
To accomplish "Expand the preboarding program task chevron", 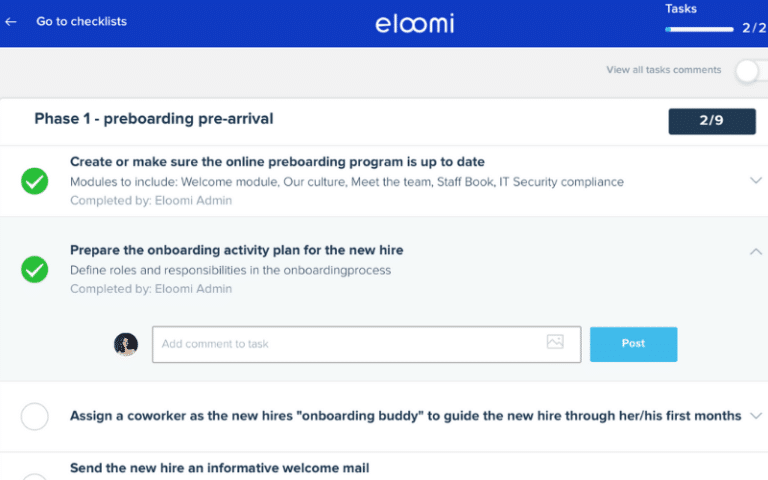I will 756,181.
